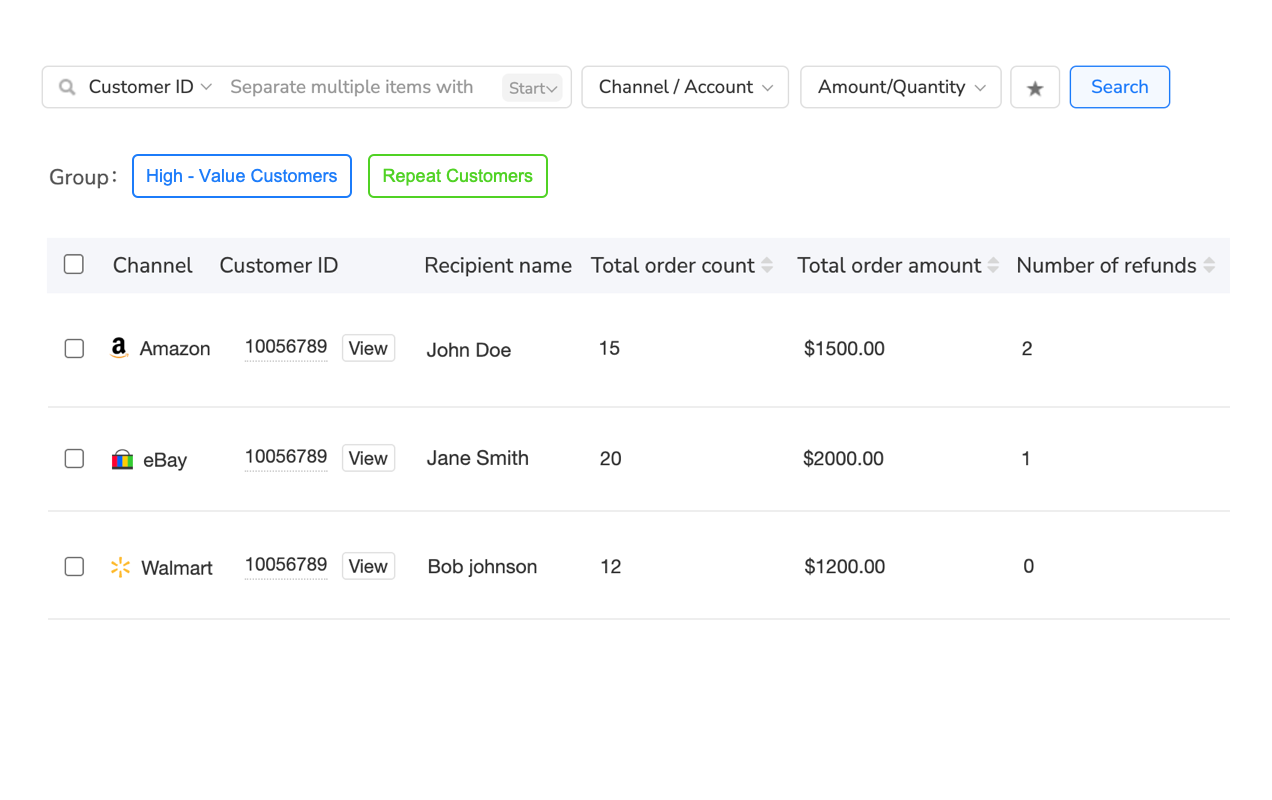Click the magnifying glass search icon
This screenshot has width=1272, height=800.
pos(66,87)
